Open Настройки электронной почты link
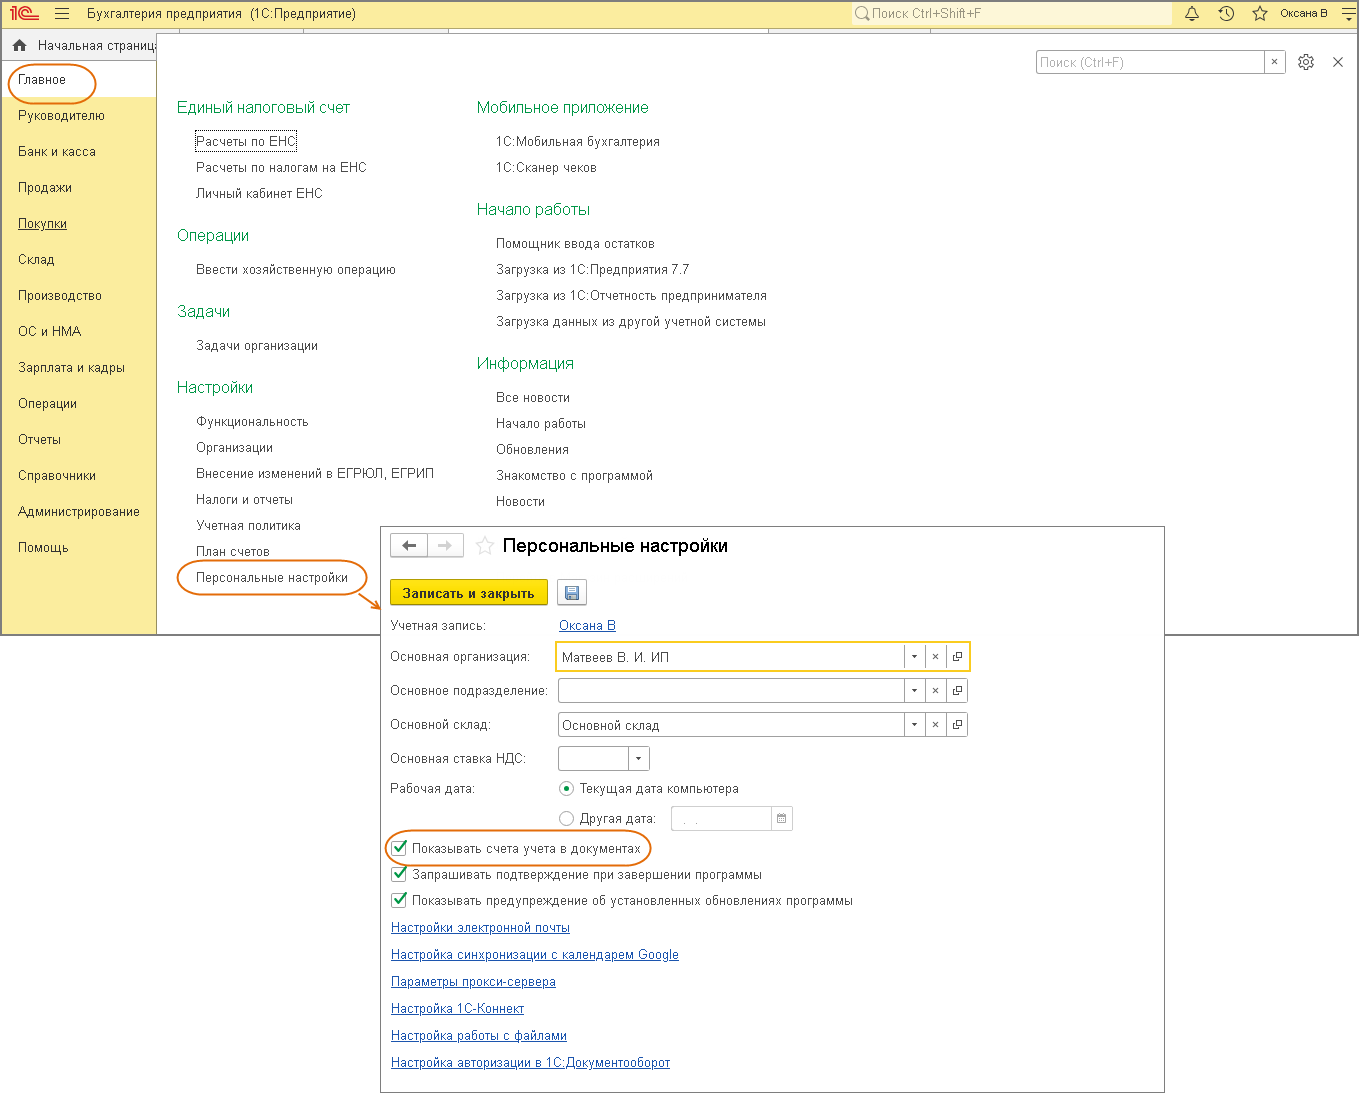Screen dimensions: 1359x1097 [480, 928]
